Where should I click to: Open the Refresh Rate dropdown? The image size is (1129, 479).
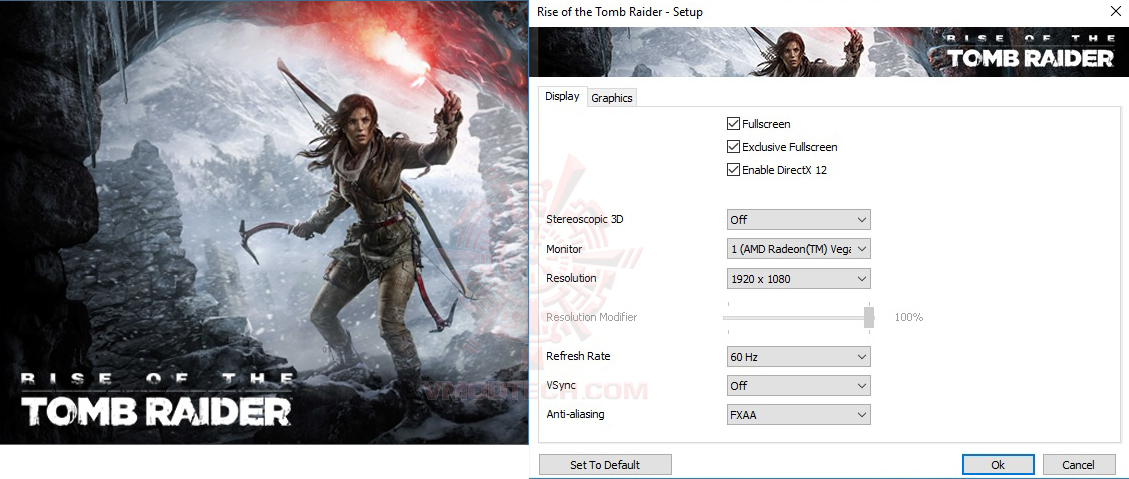[x=799, y=357]
